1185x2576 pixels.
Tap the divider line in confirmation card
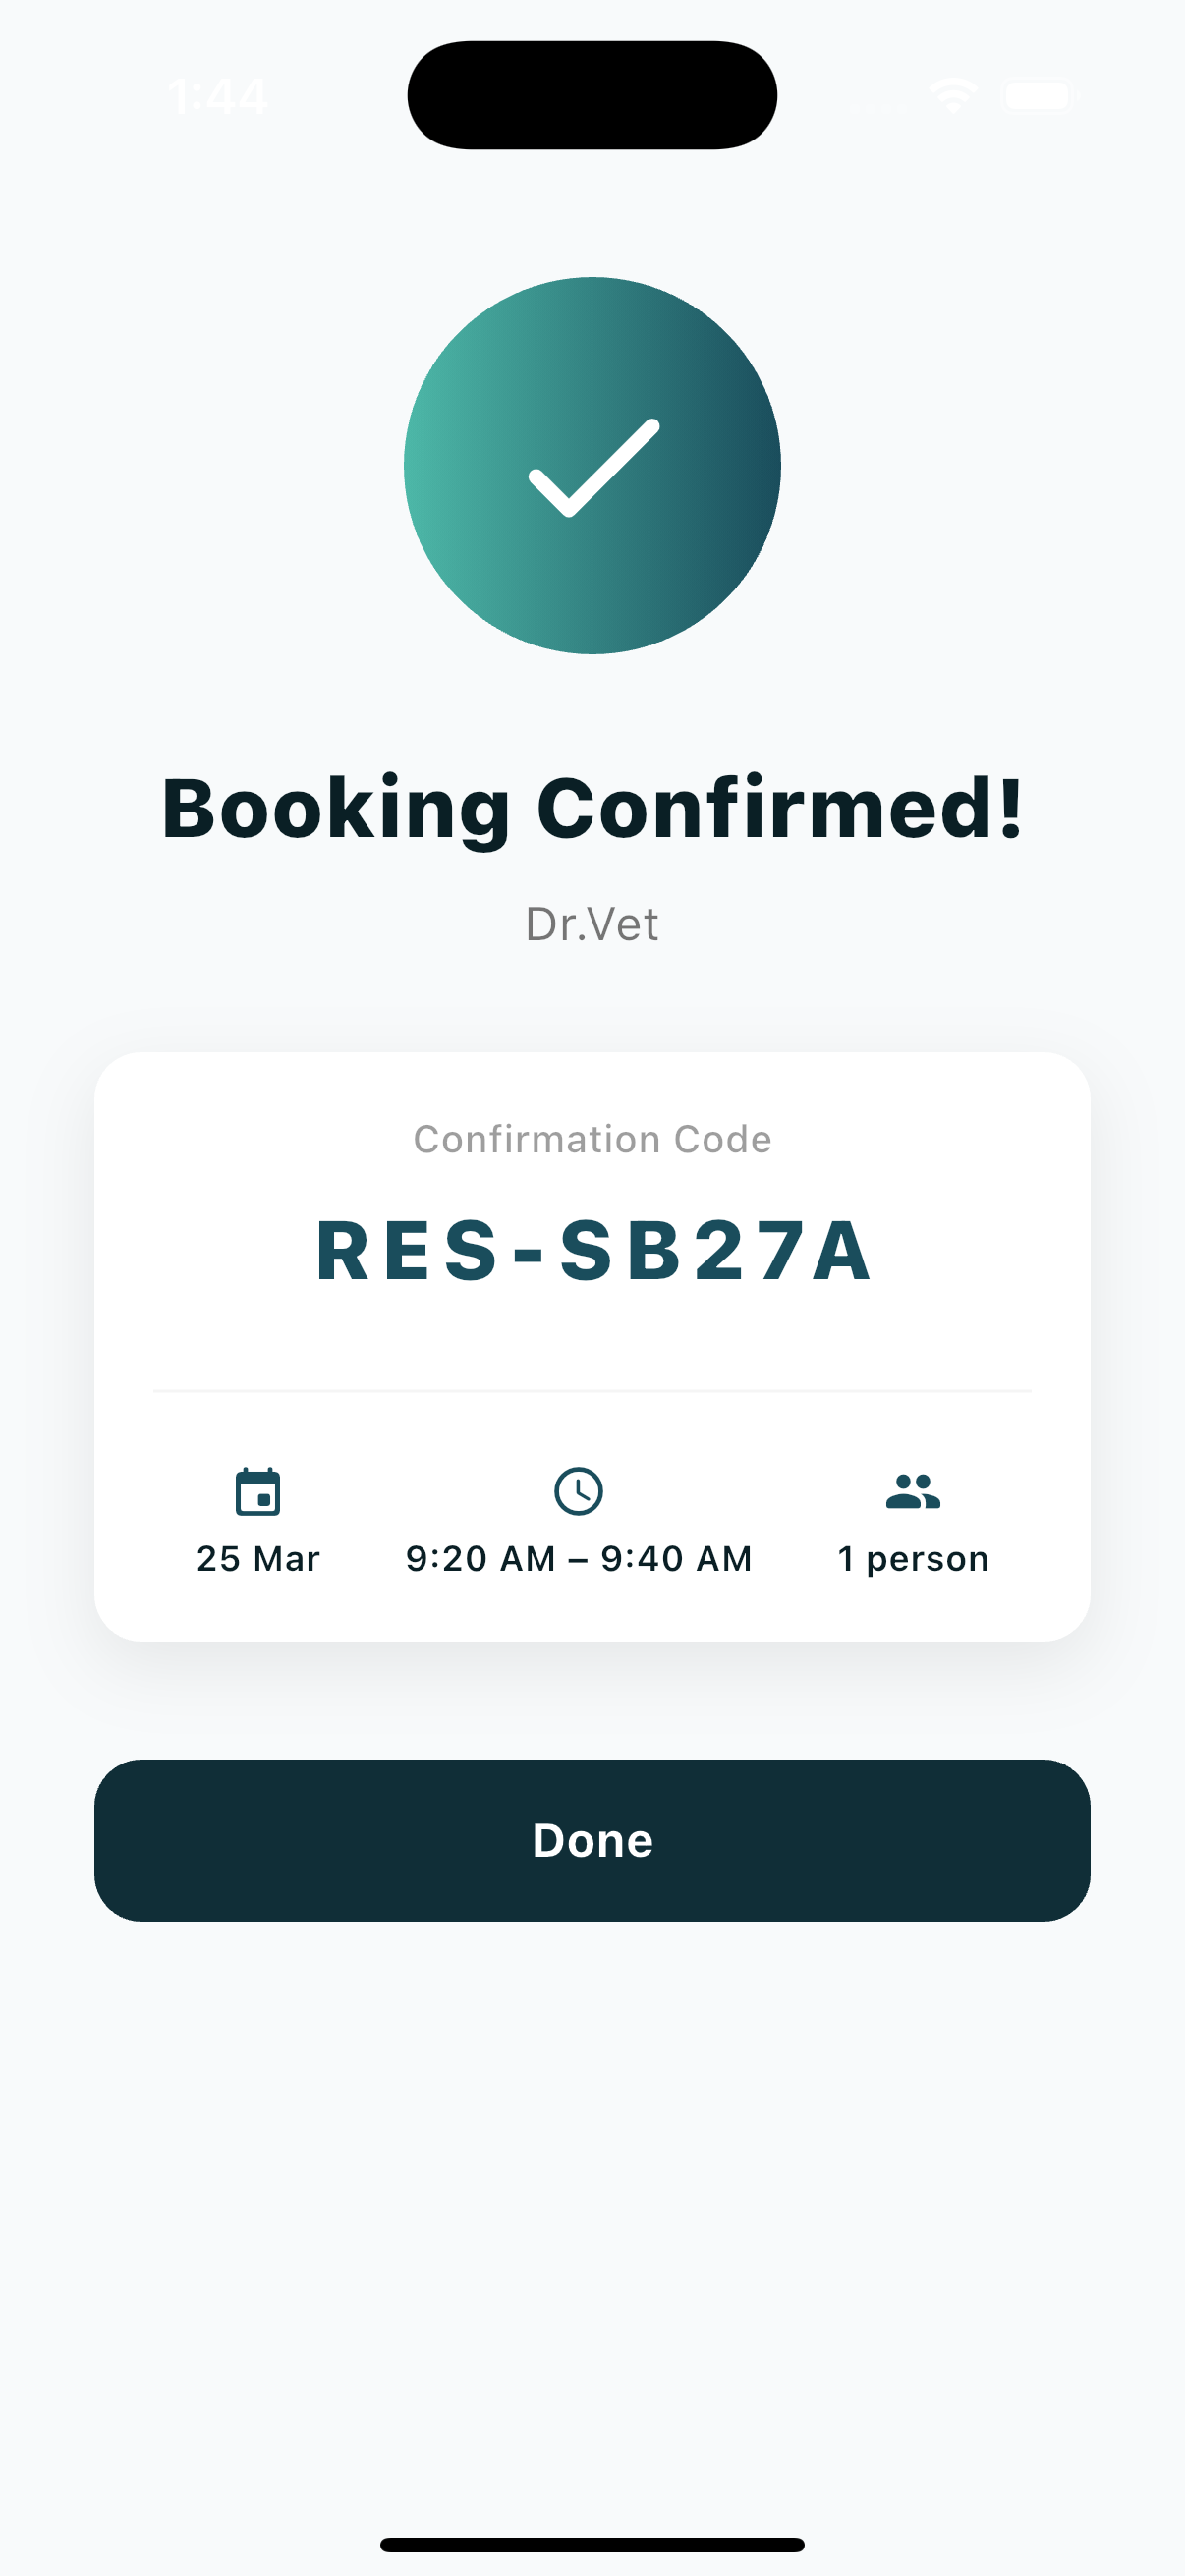pyautogui.click(x=592, y=1391)
